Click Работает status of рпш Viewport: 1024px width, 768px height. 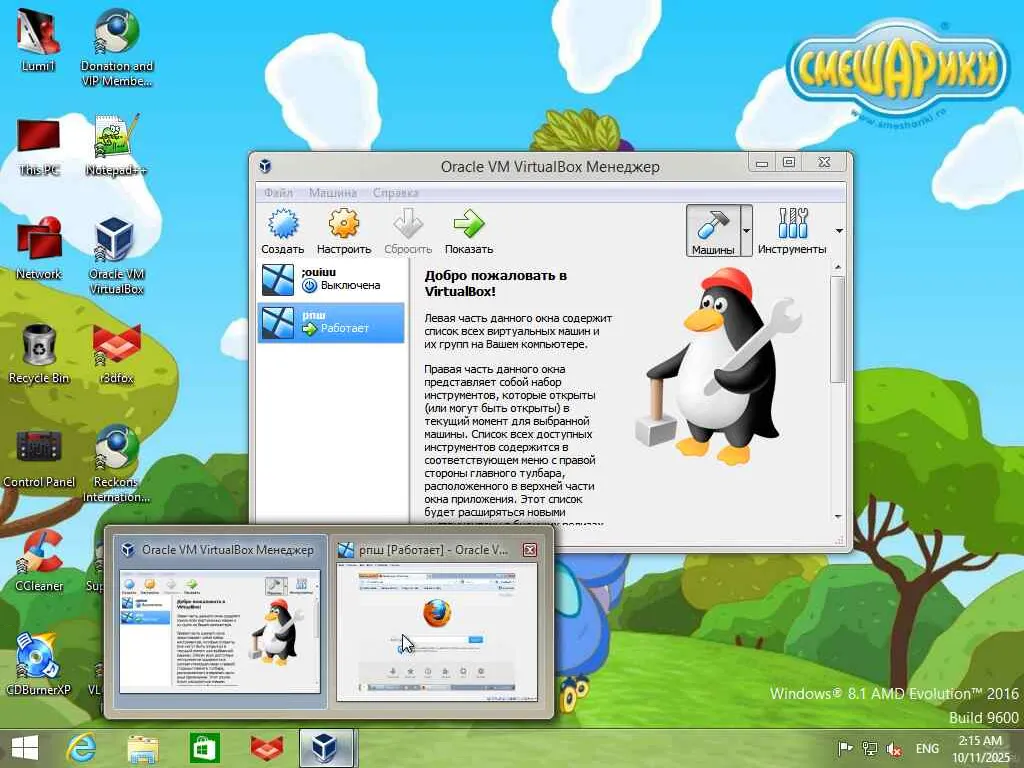pyautogui.click(x=336, y=328)
